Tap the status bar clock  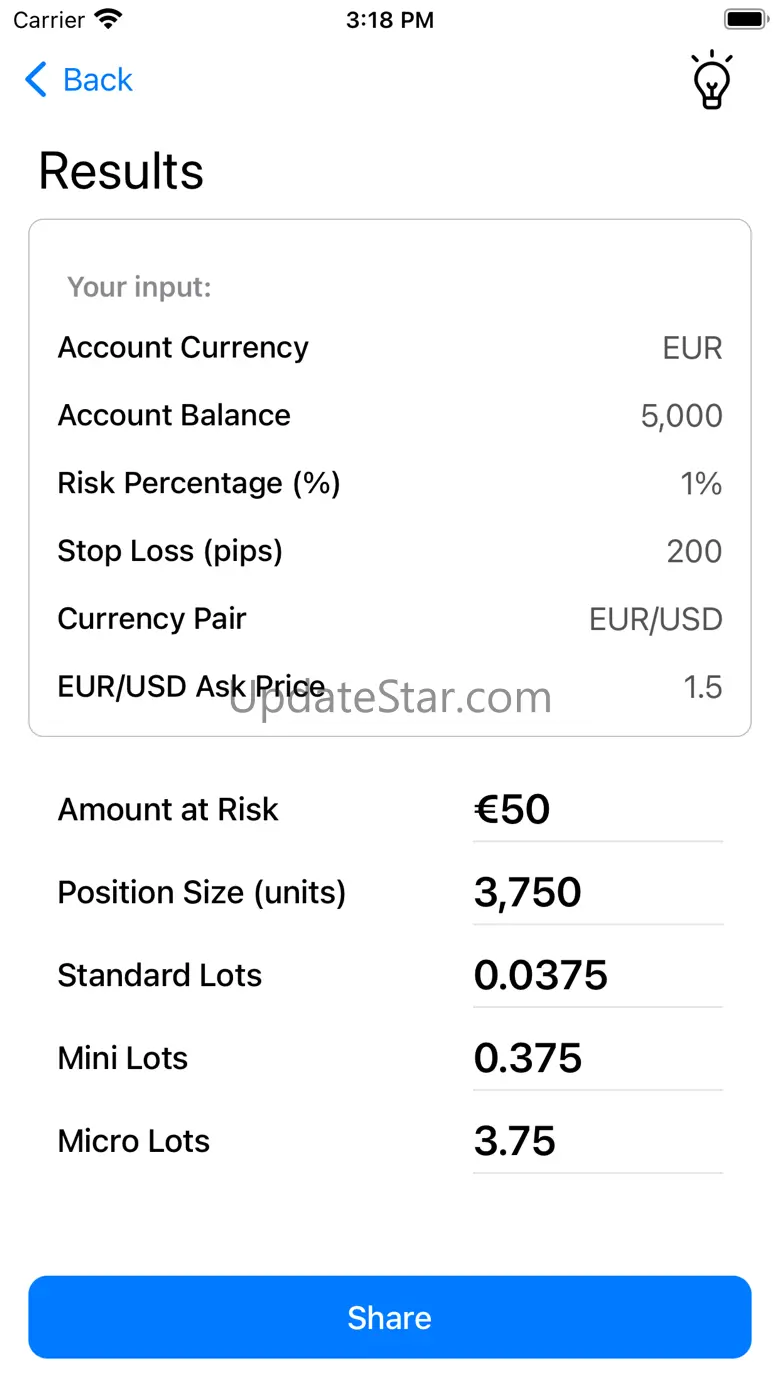(390, 20)
